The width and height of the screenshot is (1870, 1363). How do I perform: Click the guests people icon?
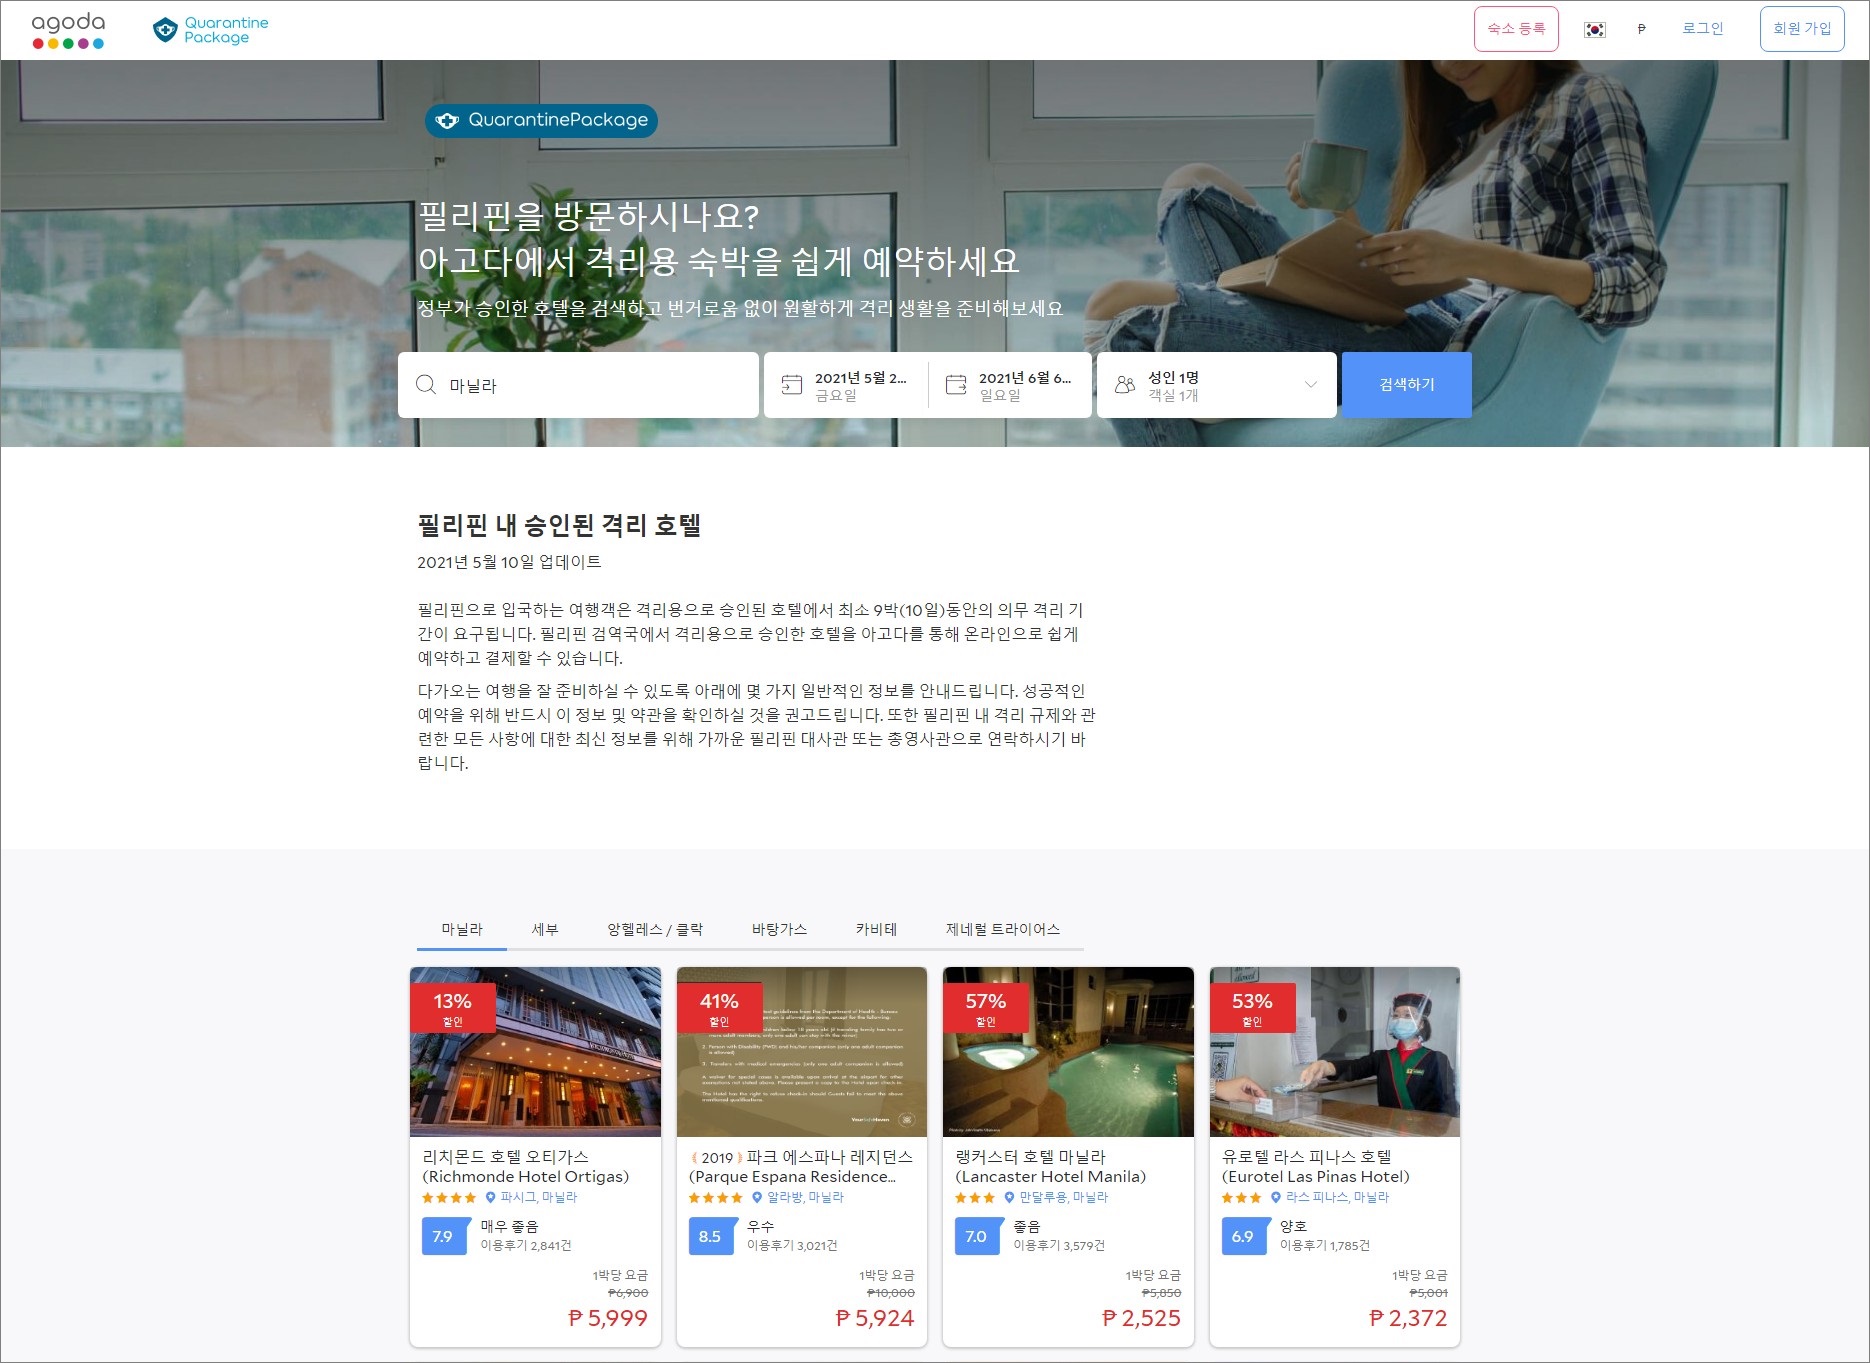coord(1125,385)
